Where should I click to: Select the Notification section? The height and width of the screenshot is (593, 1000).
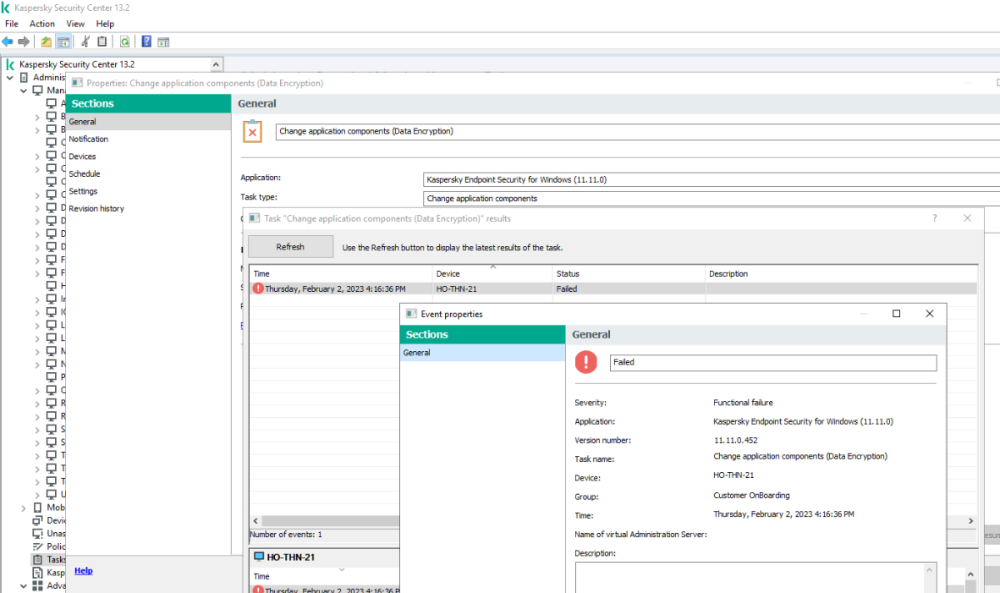point(88,139)
